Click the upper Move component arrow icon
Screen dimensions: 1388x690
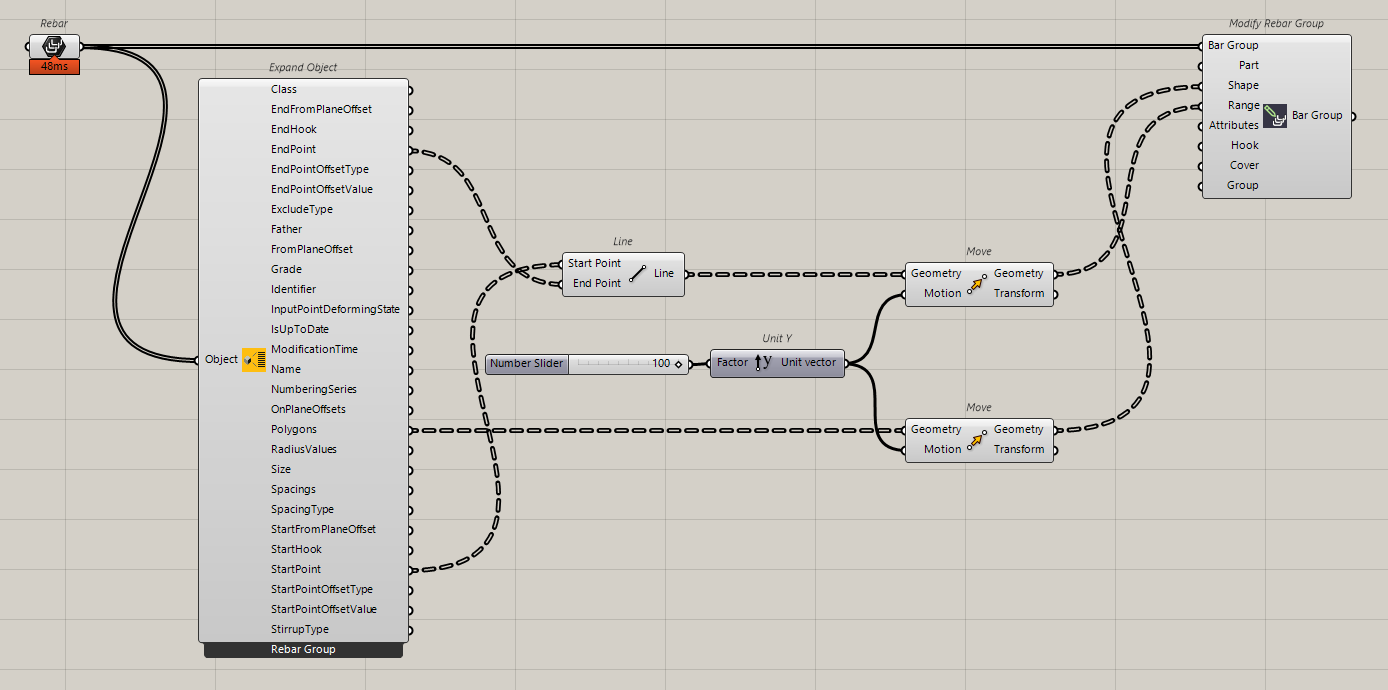coord(977,283)
